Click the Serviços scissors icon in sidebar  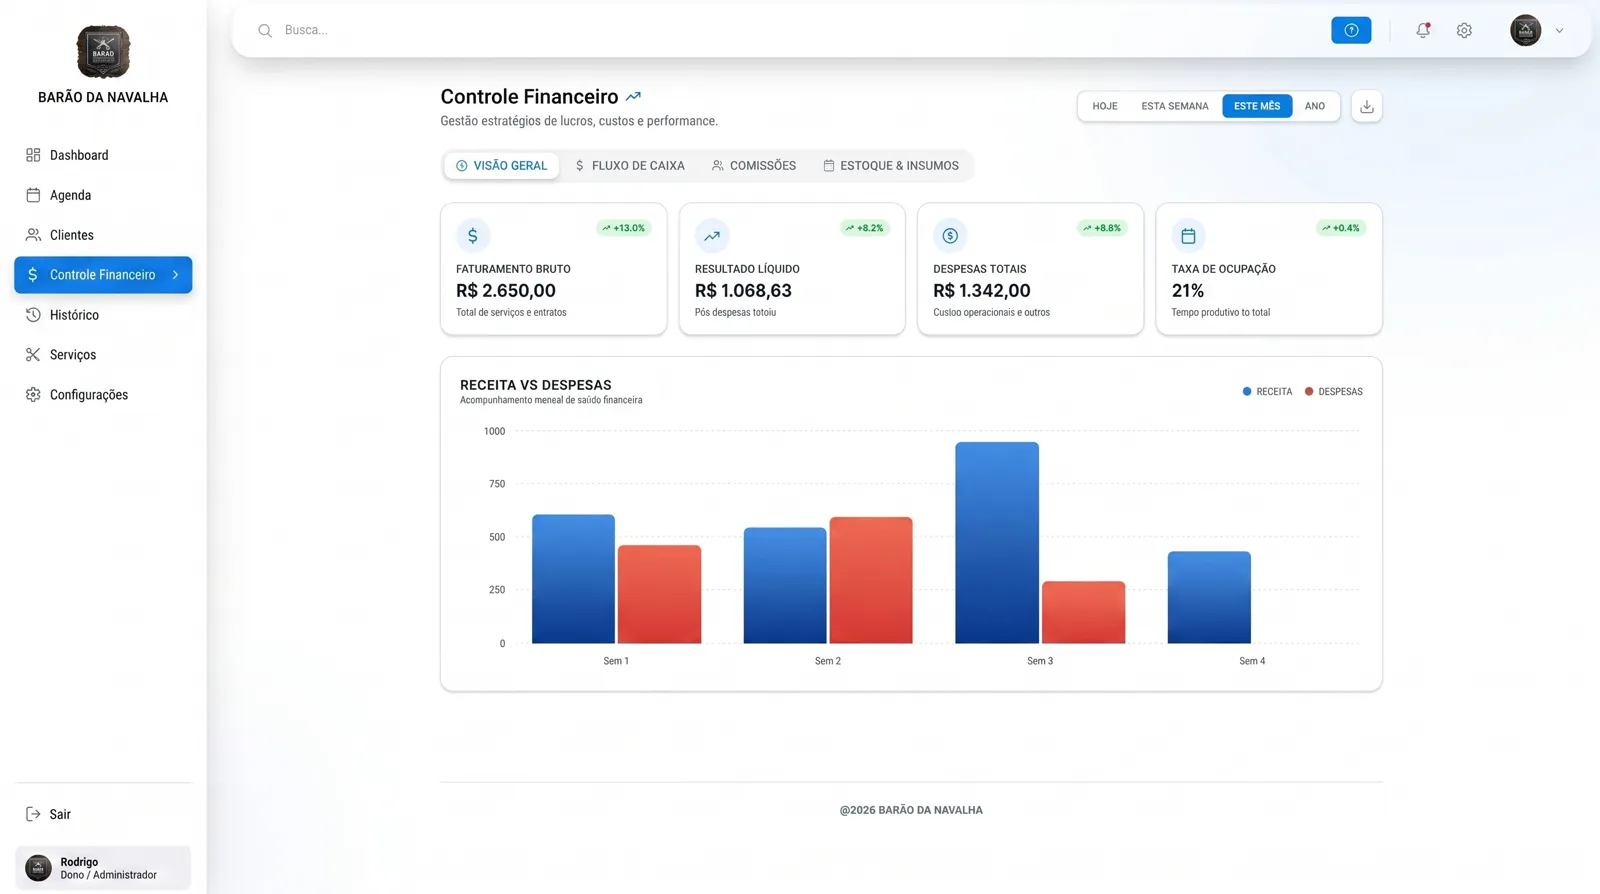click(33, 355)
